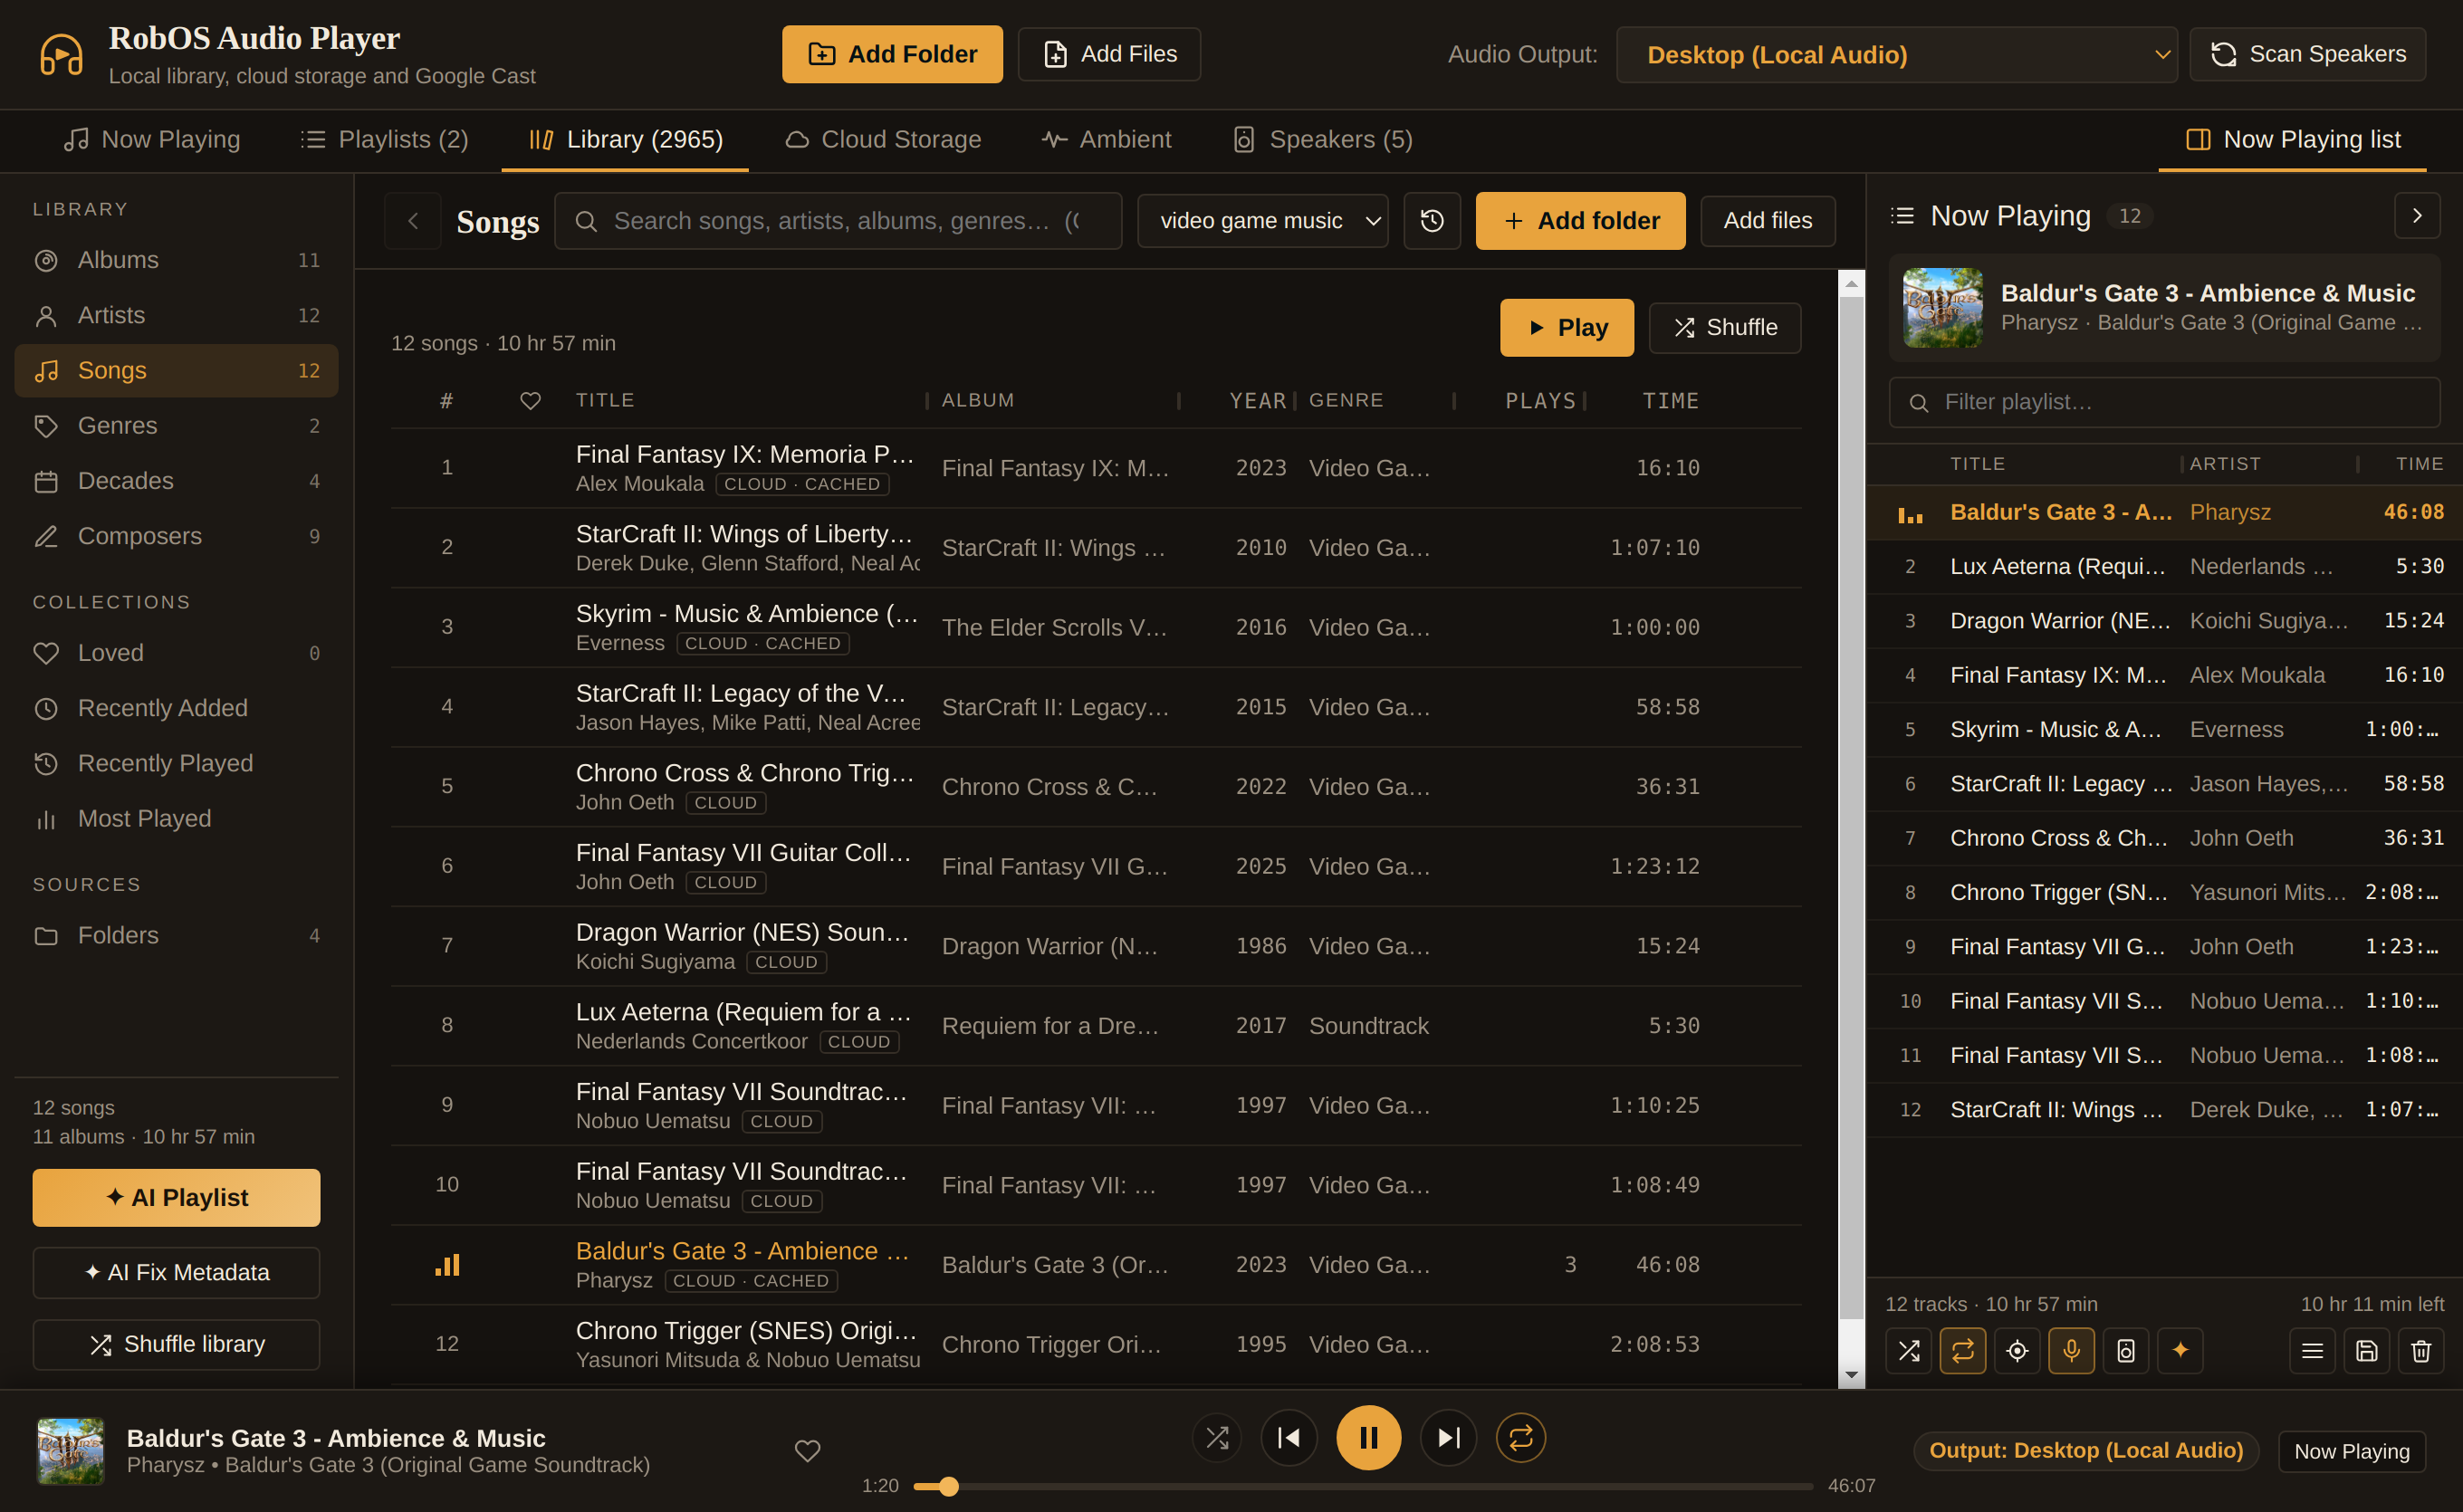Sort songs by the TIME column
Viewport: 2463px width, 1512px height.
coord(1670,401)
